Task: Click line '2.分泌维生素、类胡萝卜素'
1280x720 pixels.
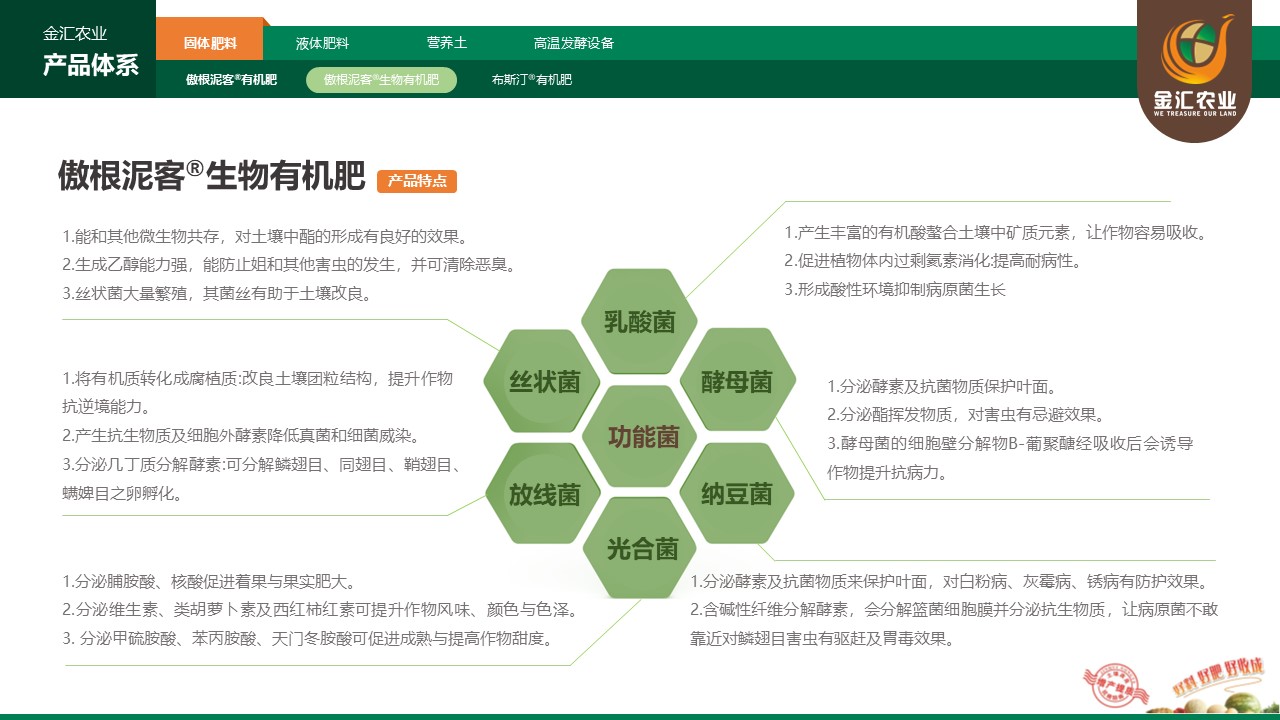Action: pos(320,609)
